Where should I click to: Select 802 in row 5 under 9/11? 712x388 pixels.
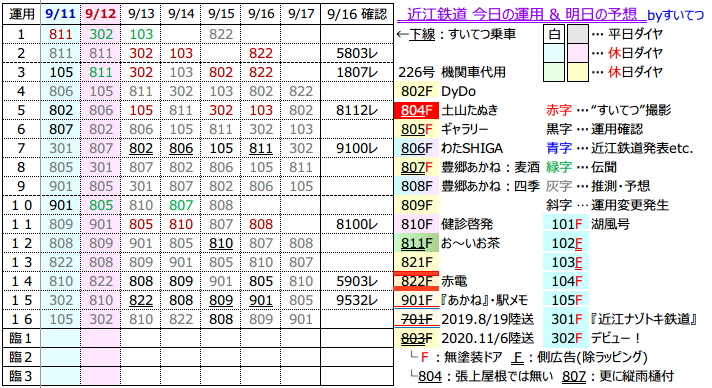[x=61, y=110]
